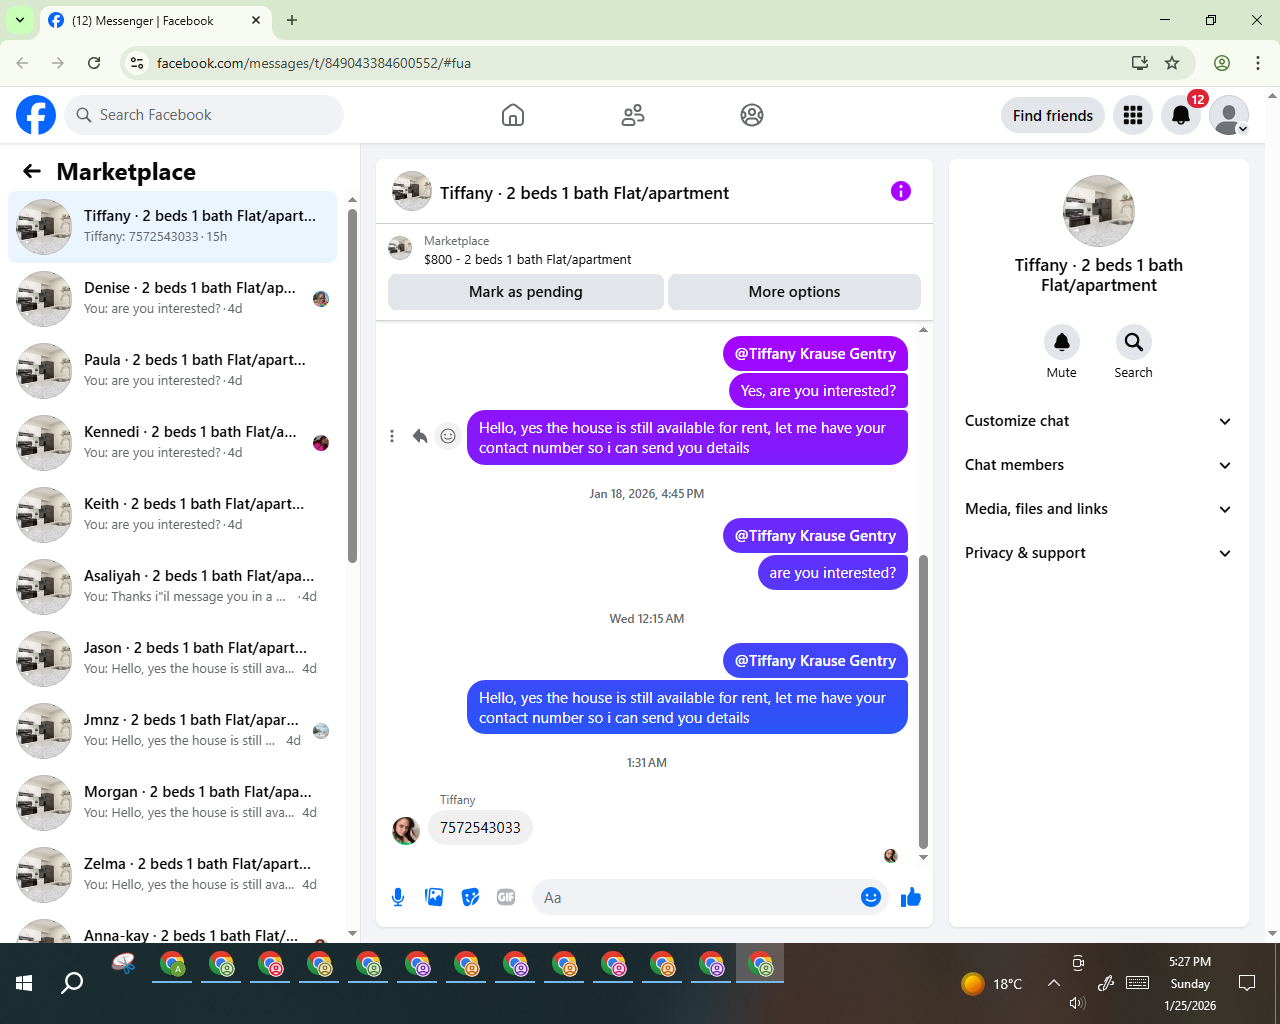The width and height of the screenshot is (1280, 1024).
Task: Open the Windows notification center
Action: 1247,983
